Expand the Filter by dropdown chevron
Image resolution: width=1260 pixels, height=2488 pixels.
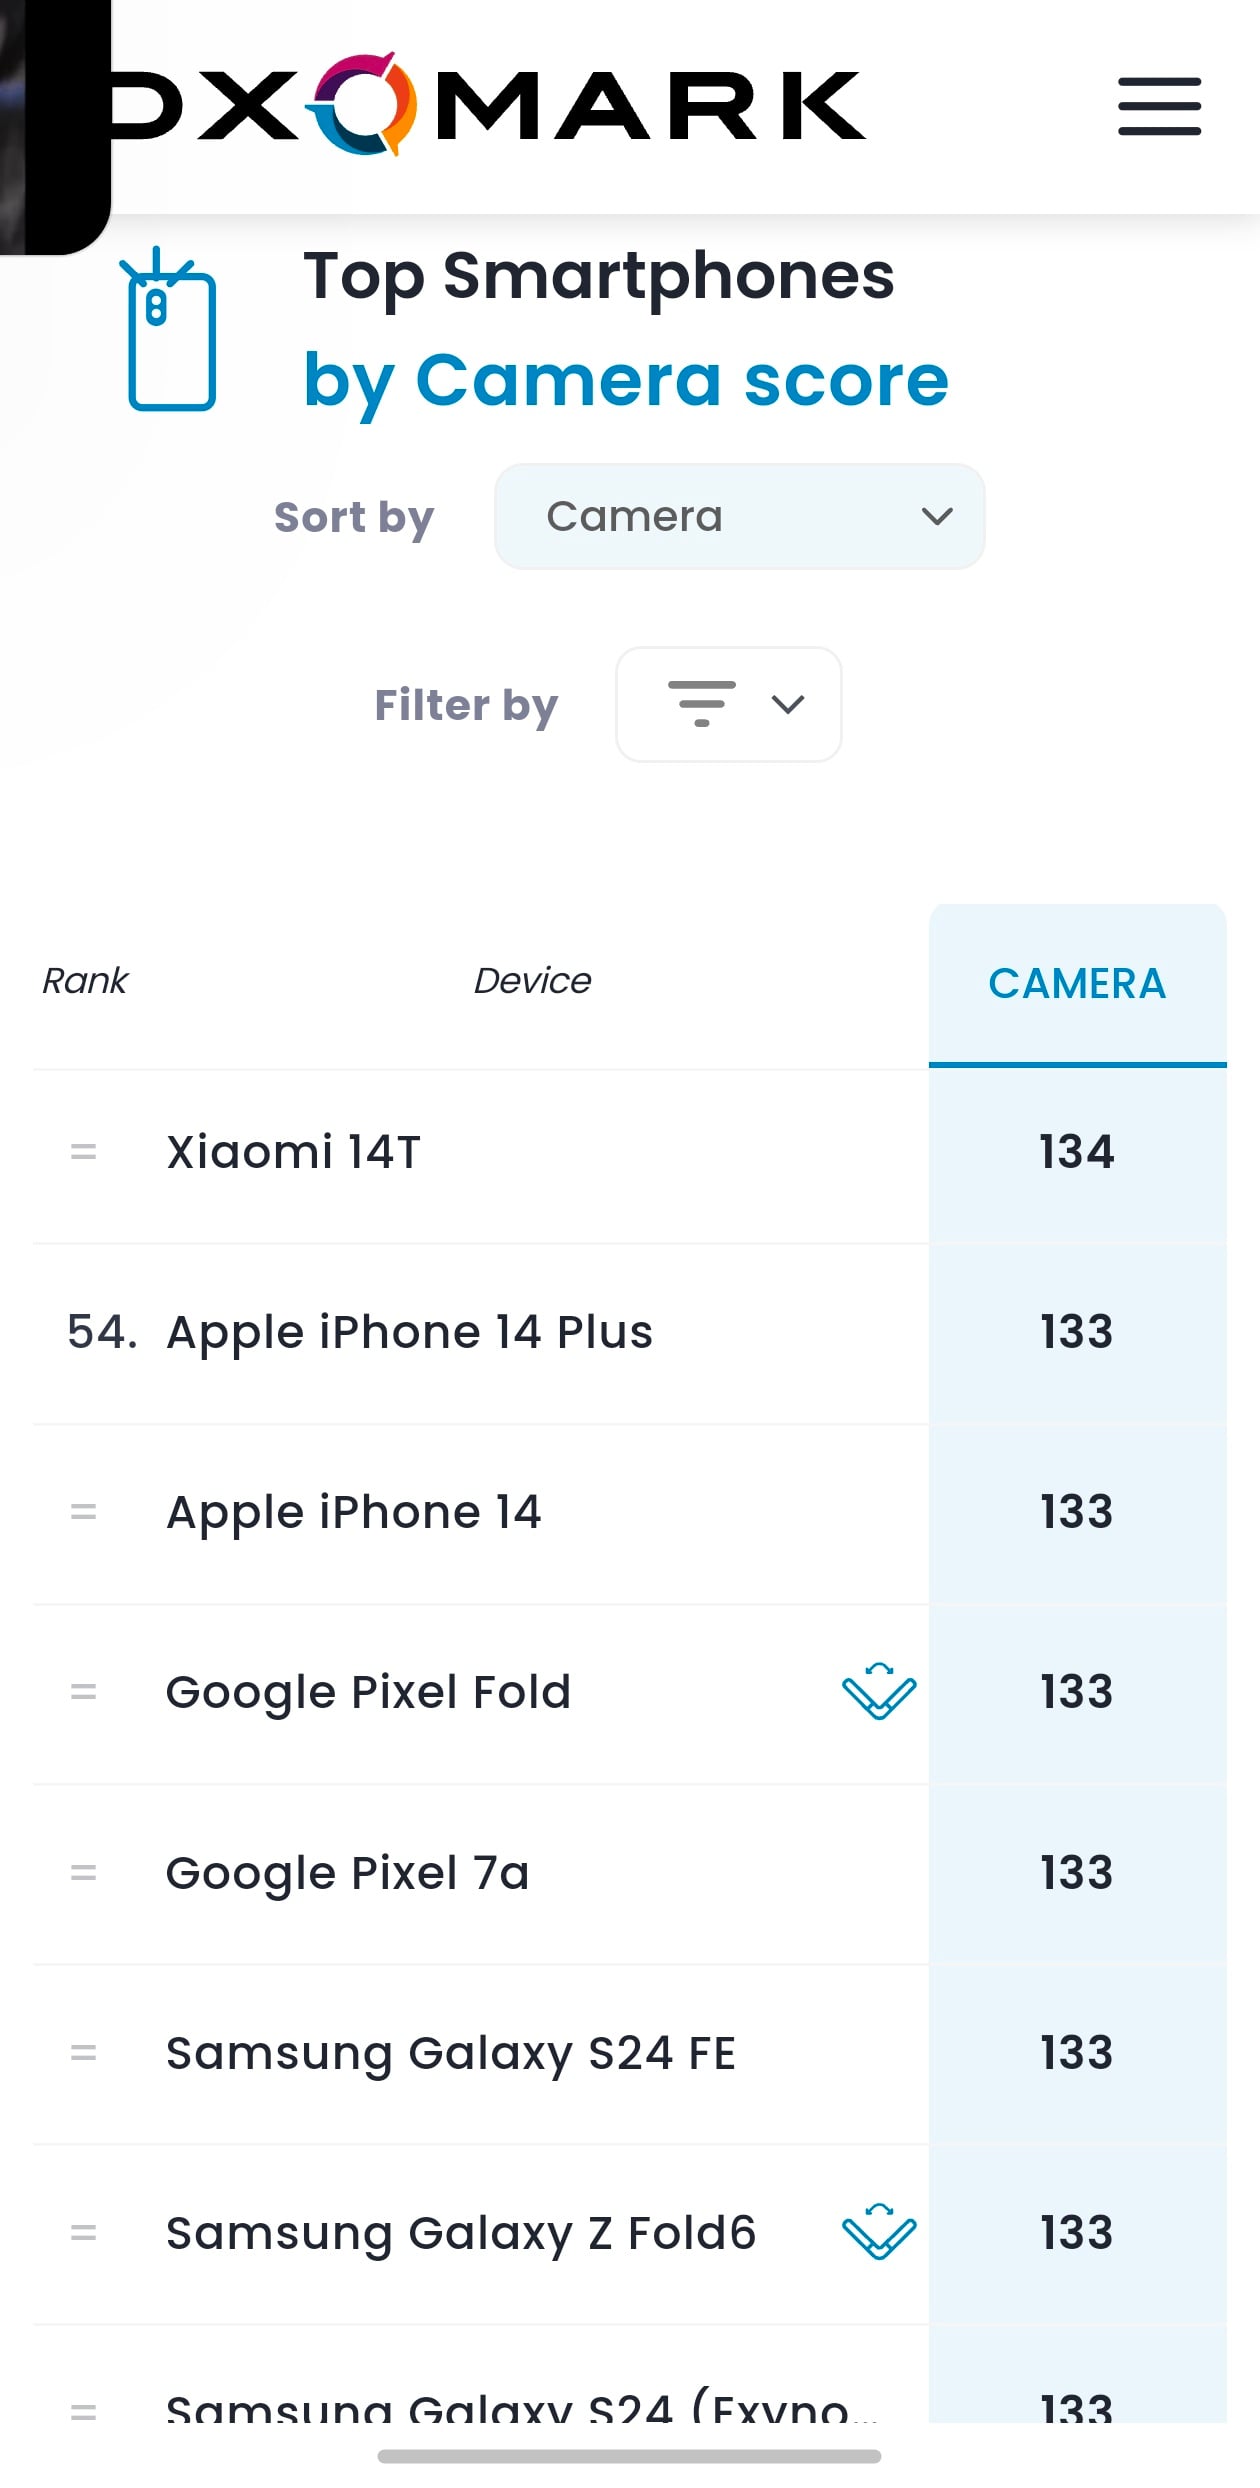click(788, 705)
